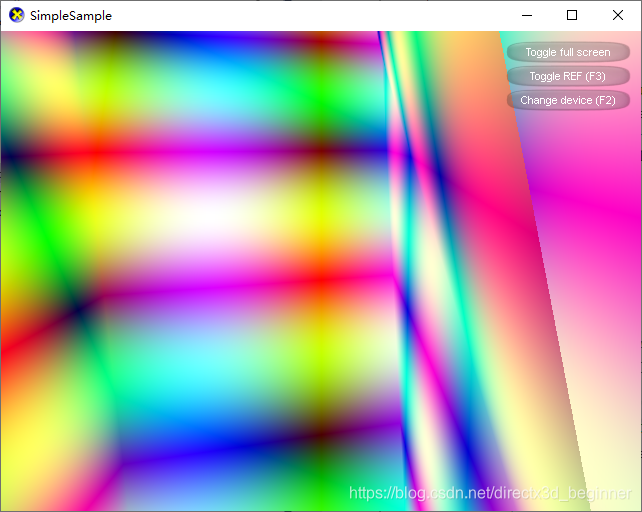The height and width of the screenshot is (512, 642).
Task: Close the SimpleSample window
Action: click(x=618, y=16)
